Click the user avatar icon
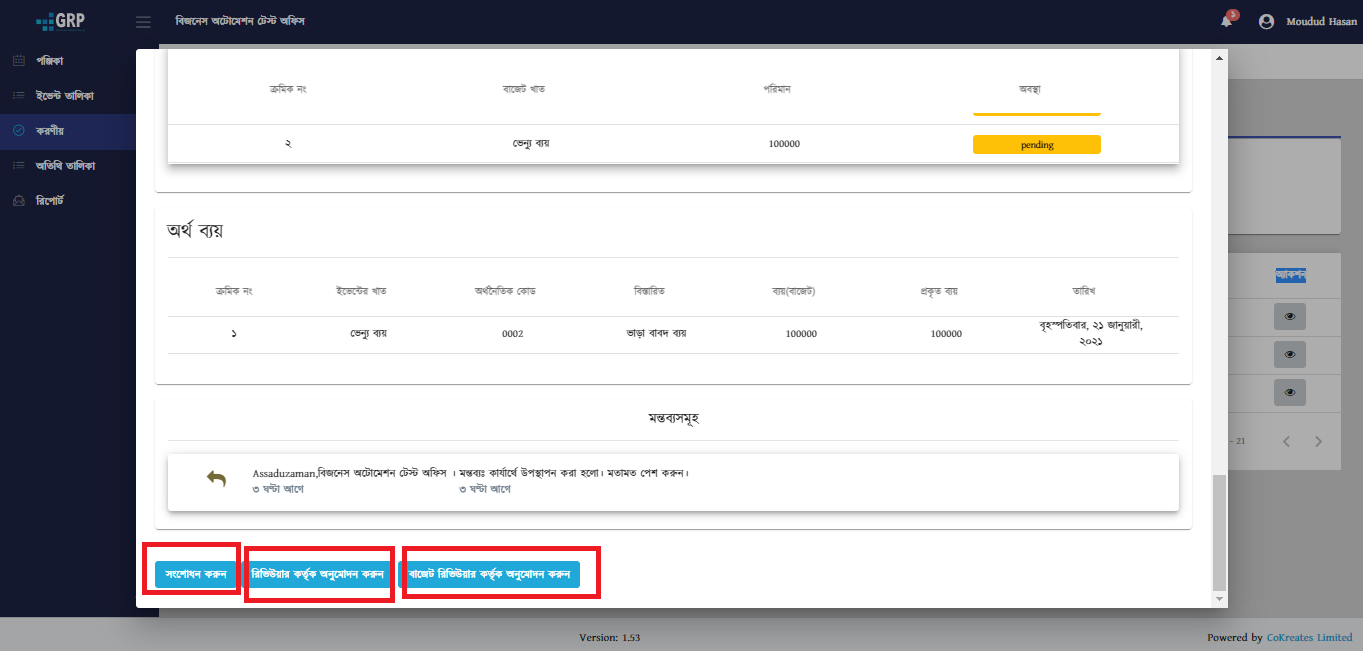The height and width of the screenshot is (651, 1363). pyautogui.click(x=1266, y=21)
